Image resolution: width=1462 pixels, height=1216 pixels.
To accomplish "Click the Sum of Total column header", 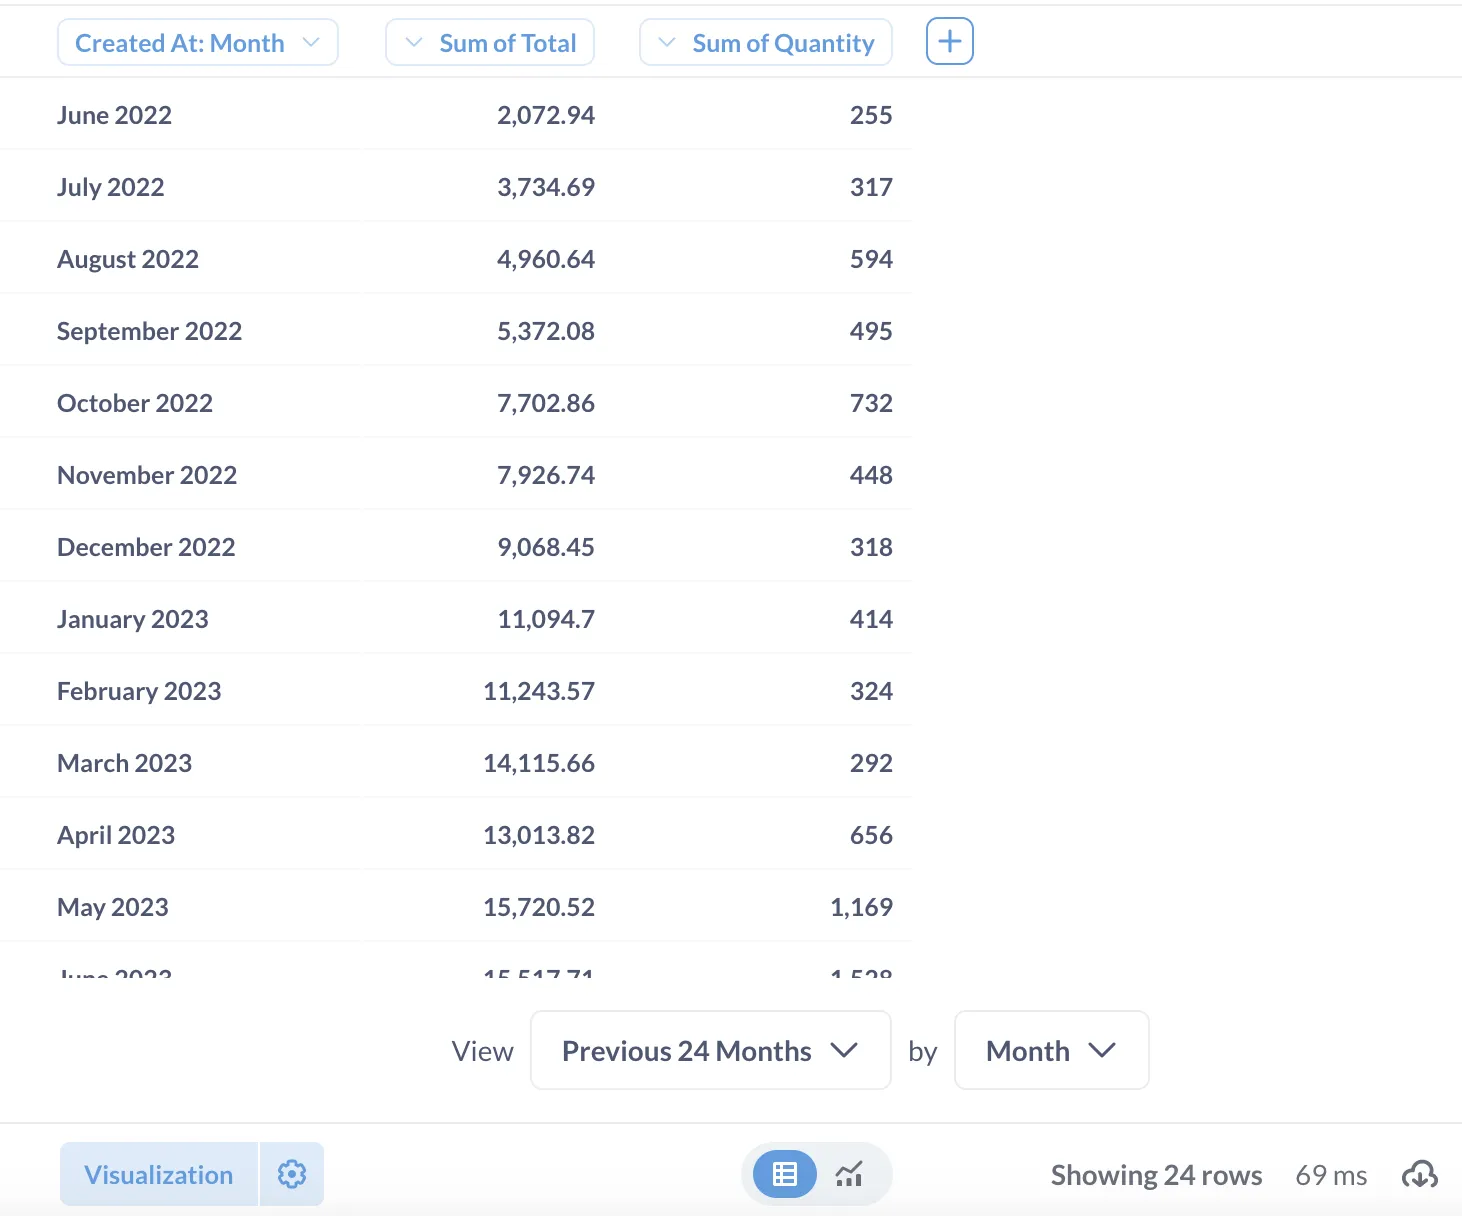I will [x=490, y=43].
